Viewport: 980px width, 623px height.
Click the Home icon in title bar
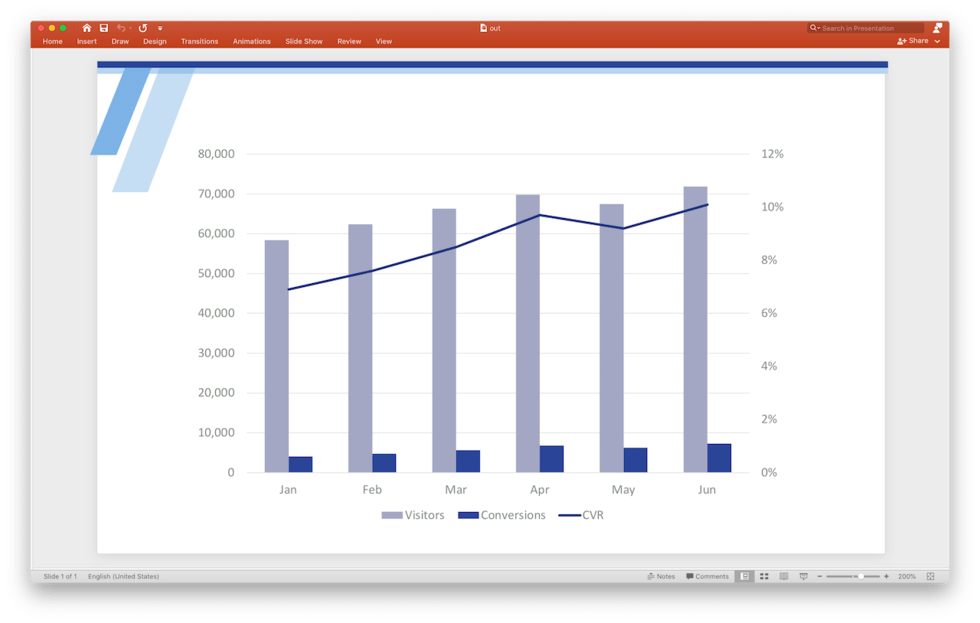pos(87,28)
